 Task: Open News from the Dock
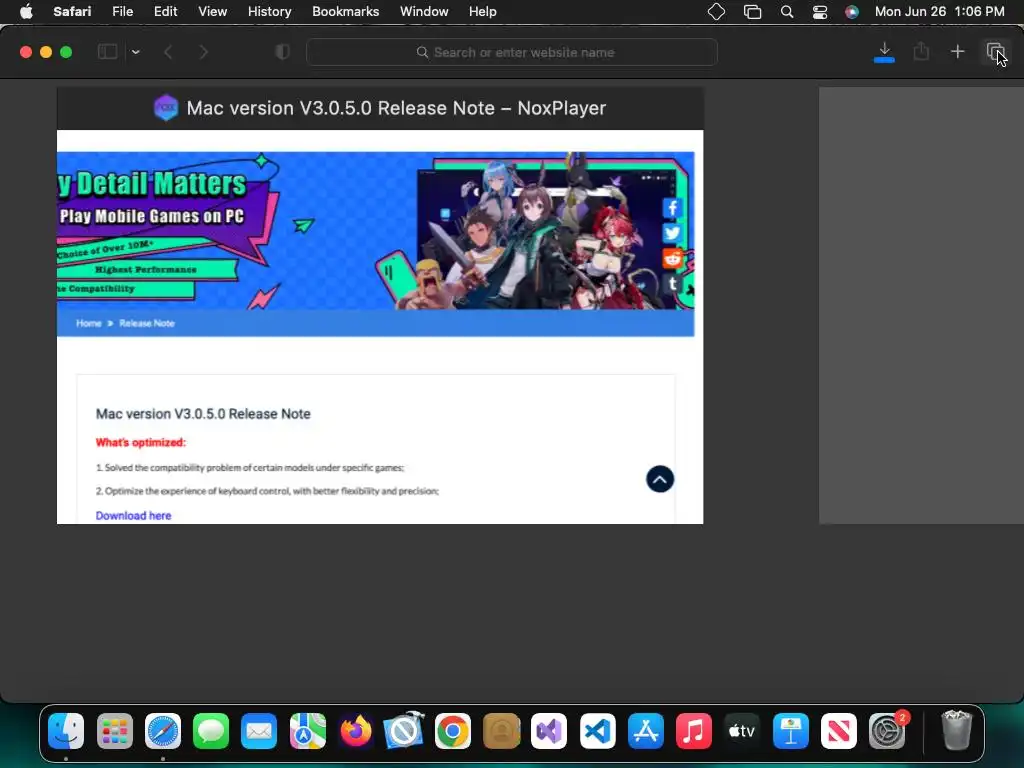click(x=839, y=731)
